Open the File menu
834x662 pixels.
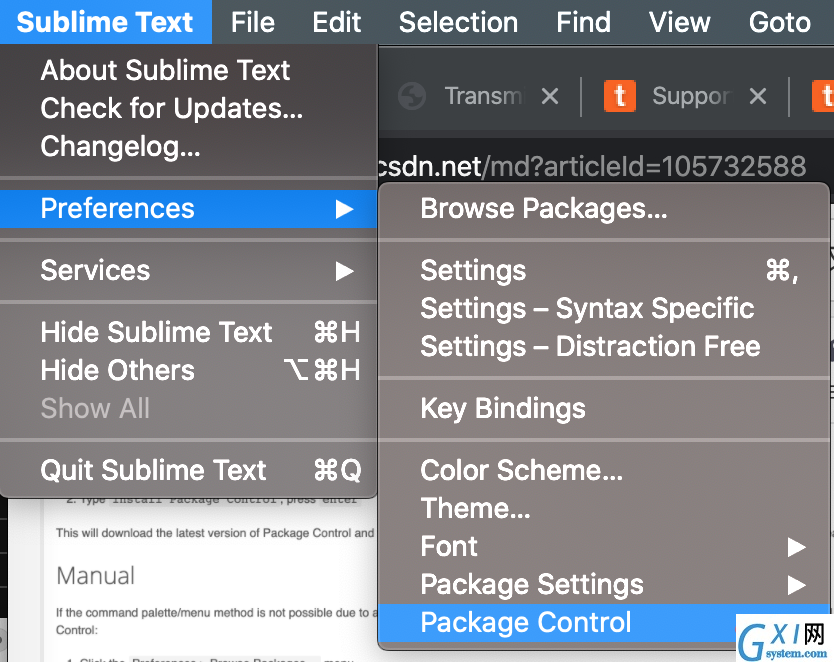253,22
